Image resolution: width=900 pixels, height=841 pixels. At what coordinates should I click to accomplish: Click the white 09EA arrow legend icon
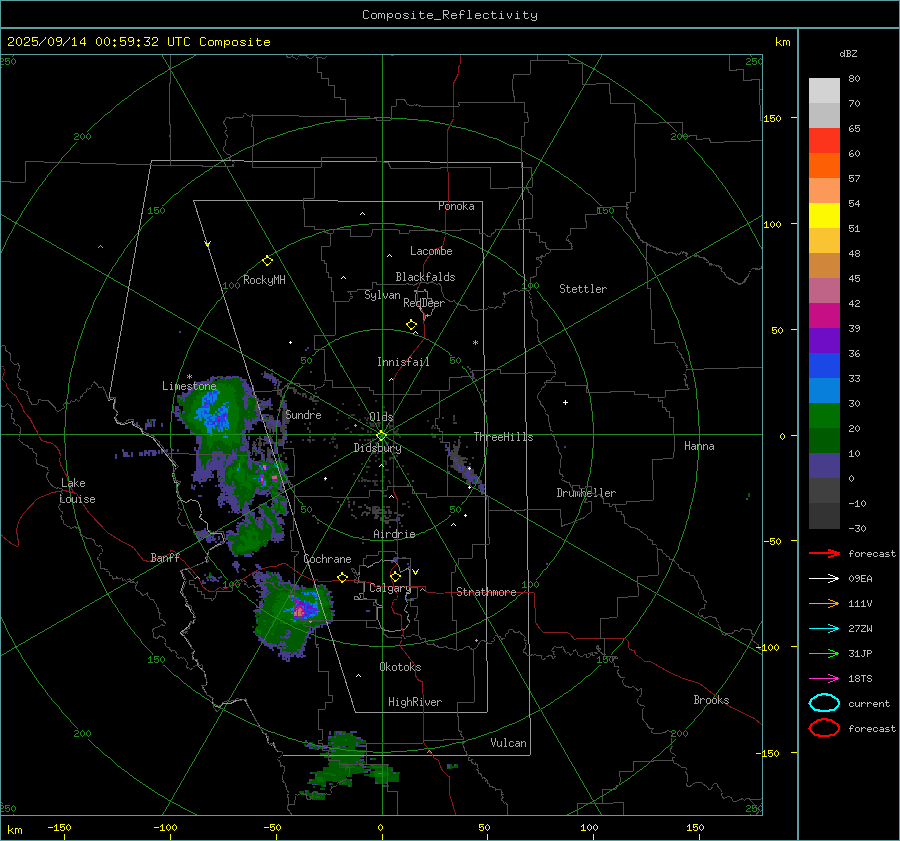coord(824,579)
